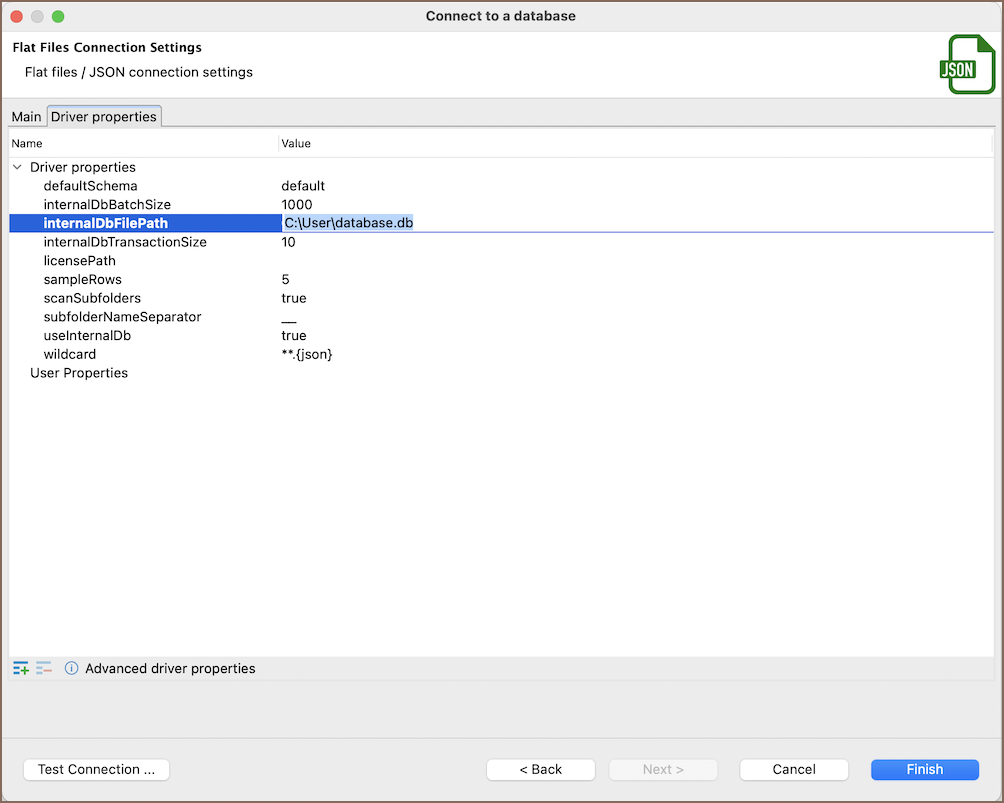Collapse the Driver properties tree group
The height and width of the screenshot is (803, 1004).
(17, 167)
